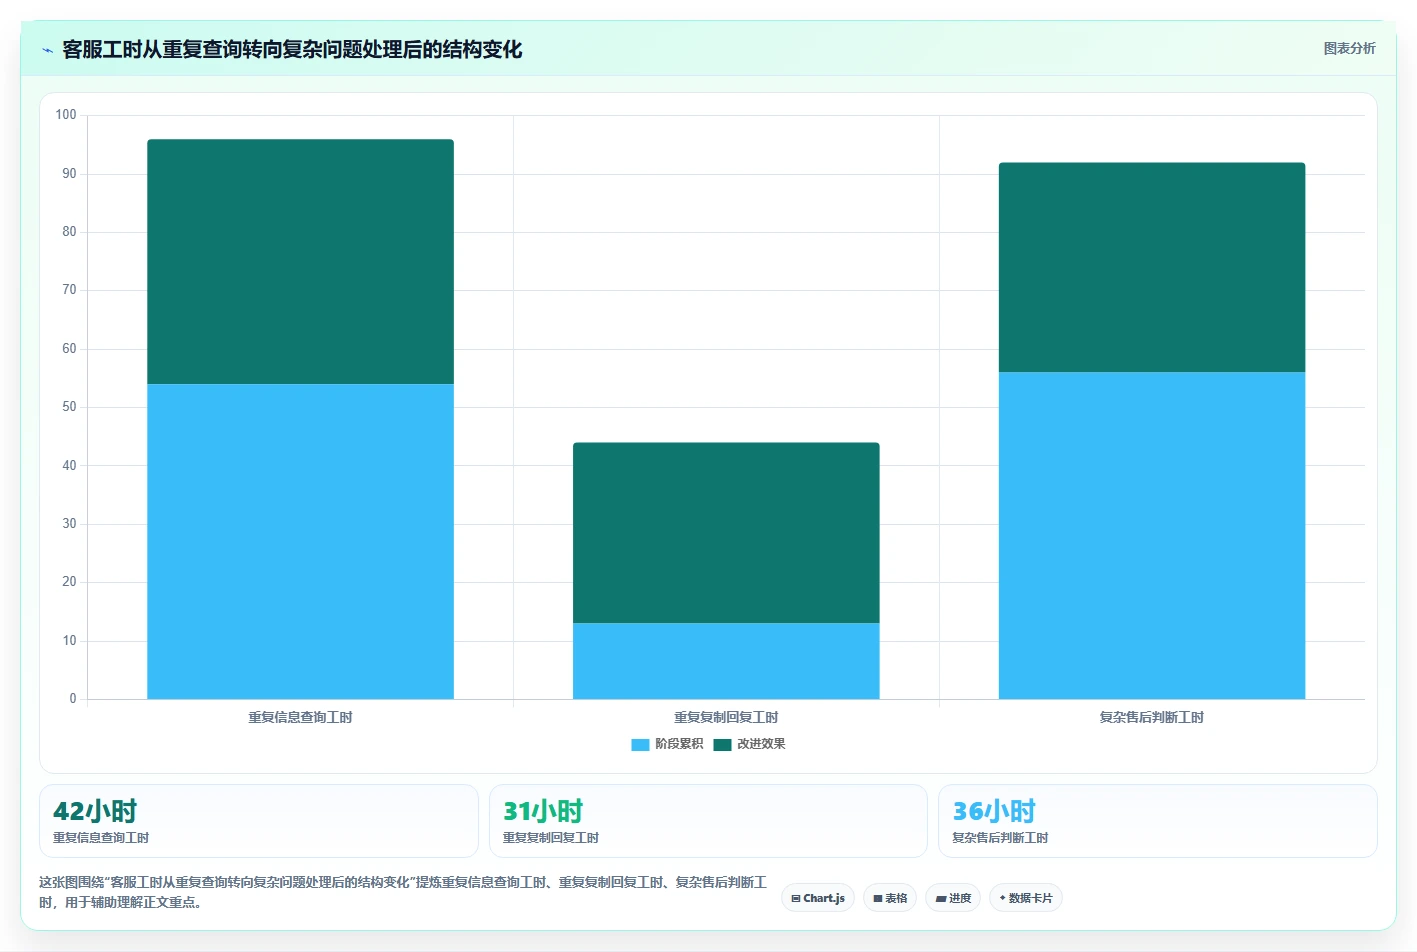
Task: Click the description paragraph starting with 这张图围绕
Action: pyautogui.click(x=403, y=892)
